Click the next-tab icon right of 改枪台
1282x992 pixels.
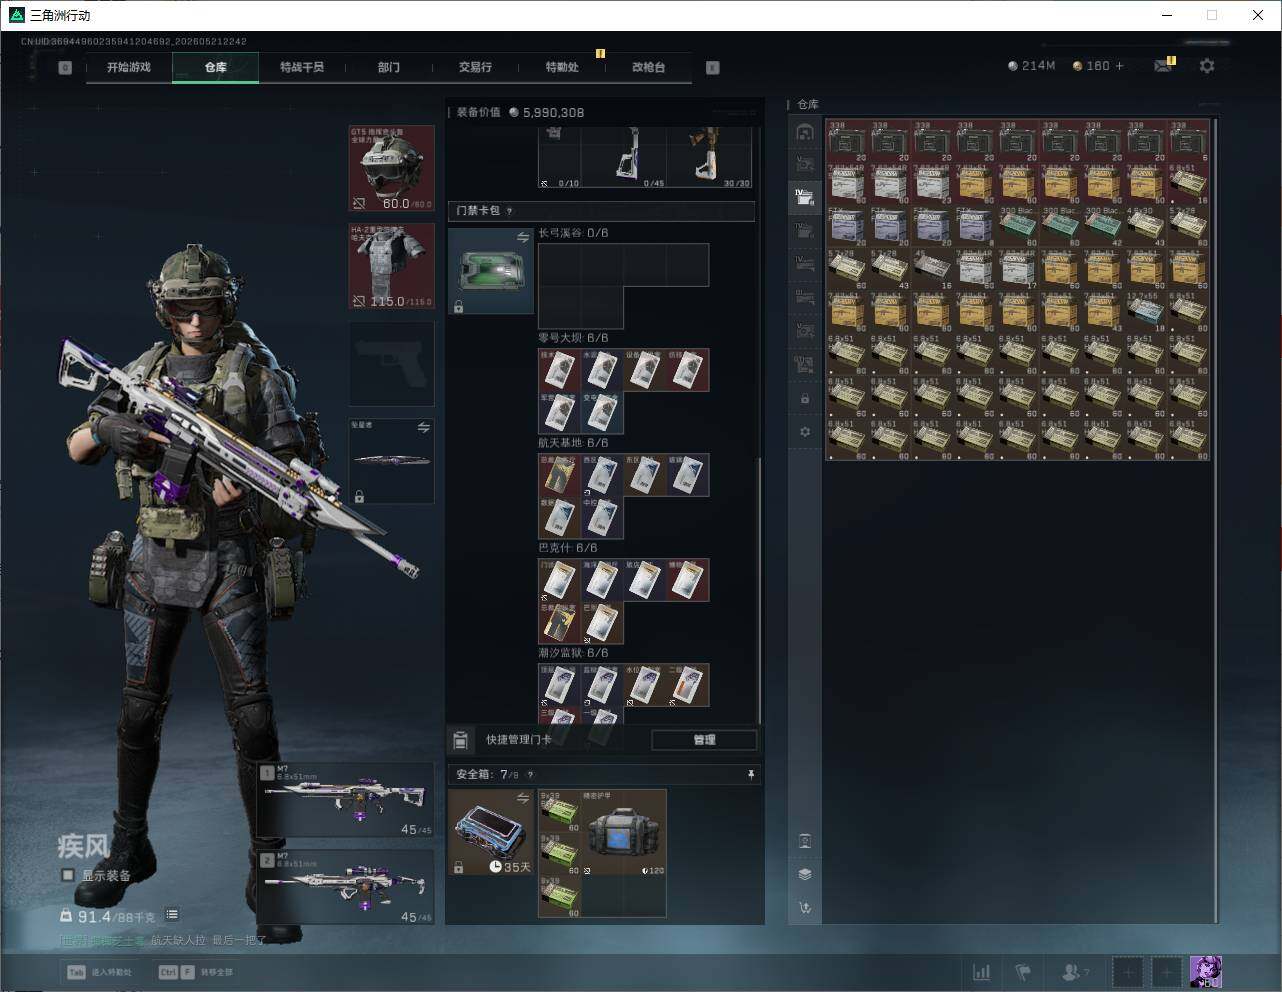713,68
